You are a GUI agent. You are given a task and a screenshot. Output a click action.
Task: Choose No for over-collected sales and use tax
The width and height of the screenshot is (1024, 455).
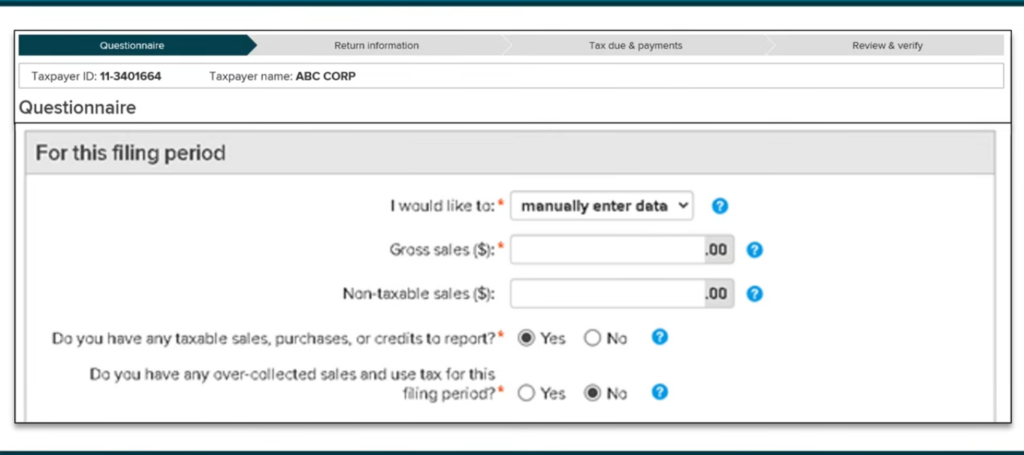[x=592, y=394]
